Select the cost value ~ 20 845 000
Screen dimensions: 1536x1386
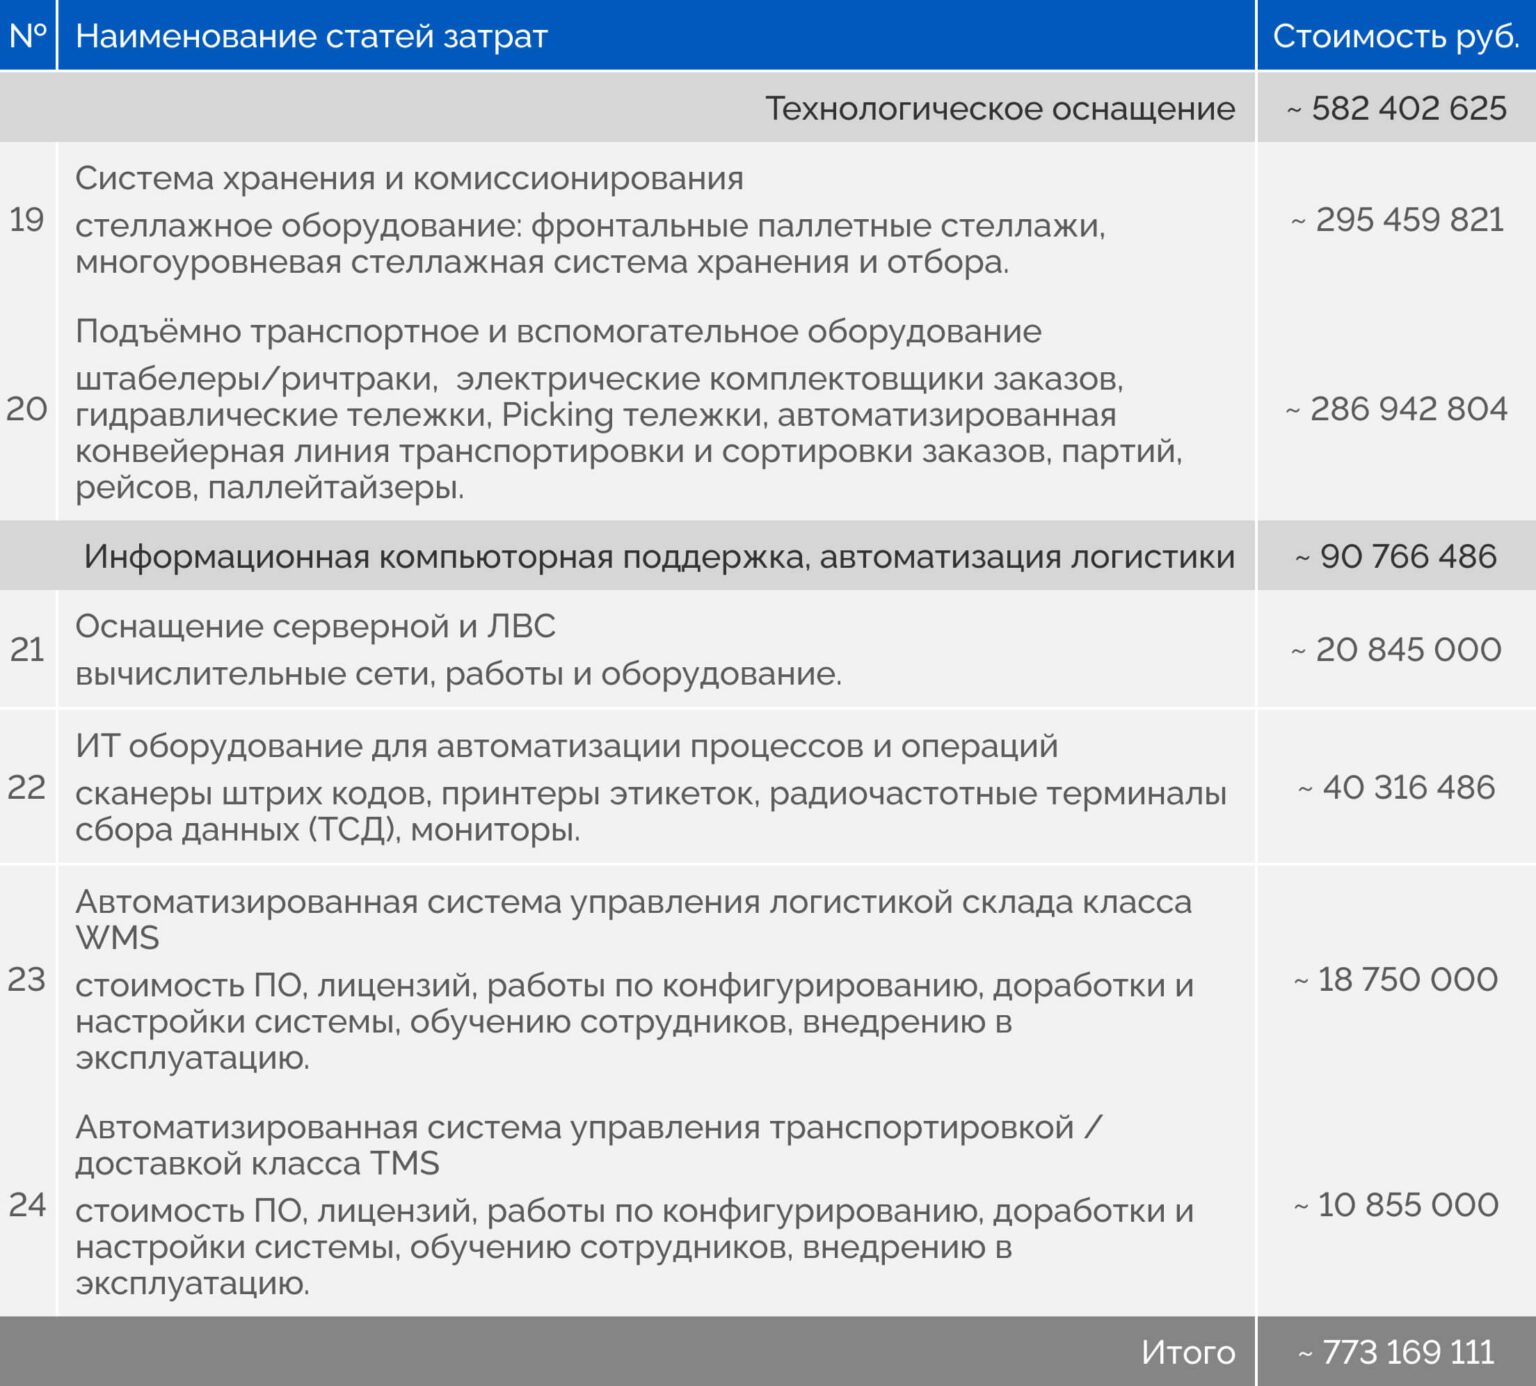[1396, 649]
